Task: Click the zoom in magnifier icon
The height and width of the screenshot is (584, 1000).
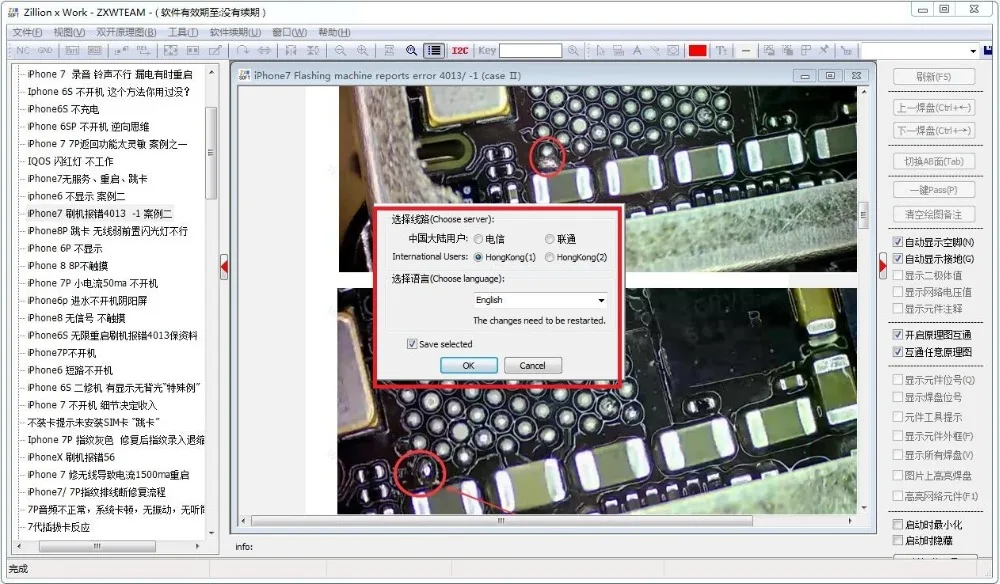Action: pos(362,50)
